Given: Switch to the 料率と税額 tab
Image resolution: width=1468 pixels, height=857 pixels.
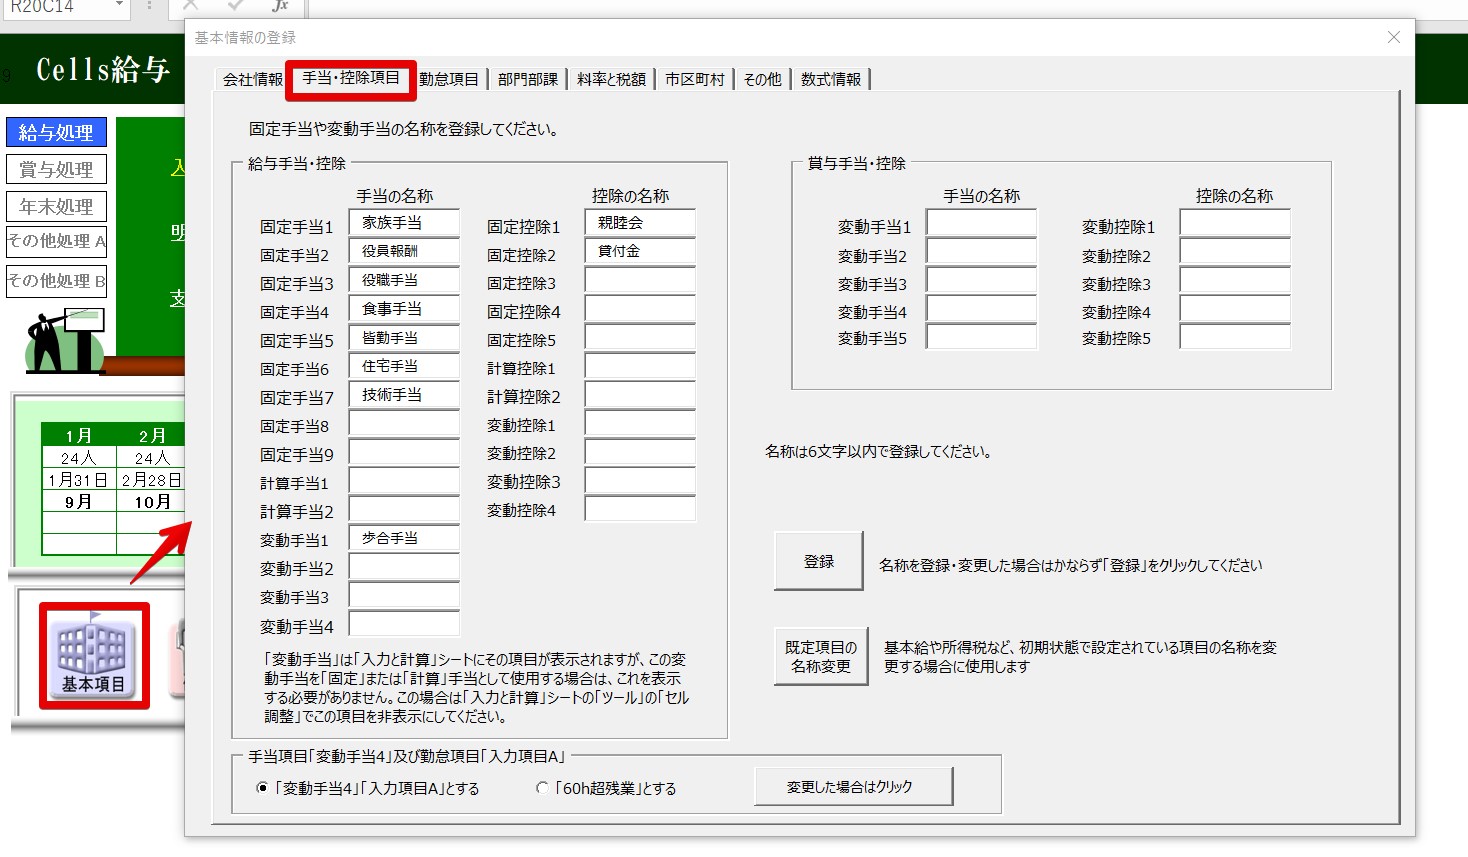Looking at the screenshot, I should 611,79.
